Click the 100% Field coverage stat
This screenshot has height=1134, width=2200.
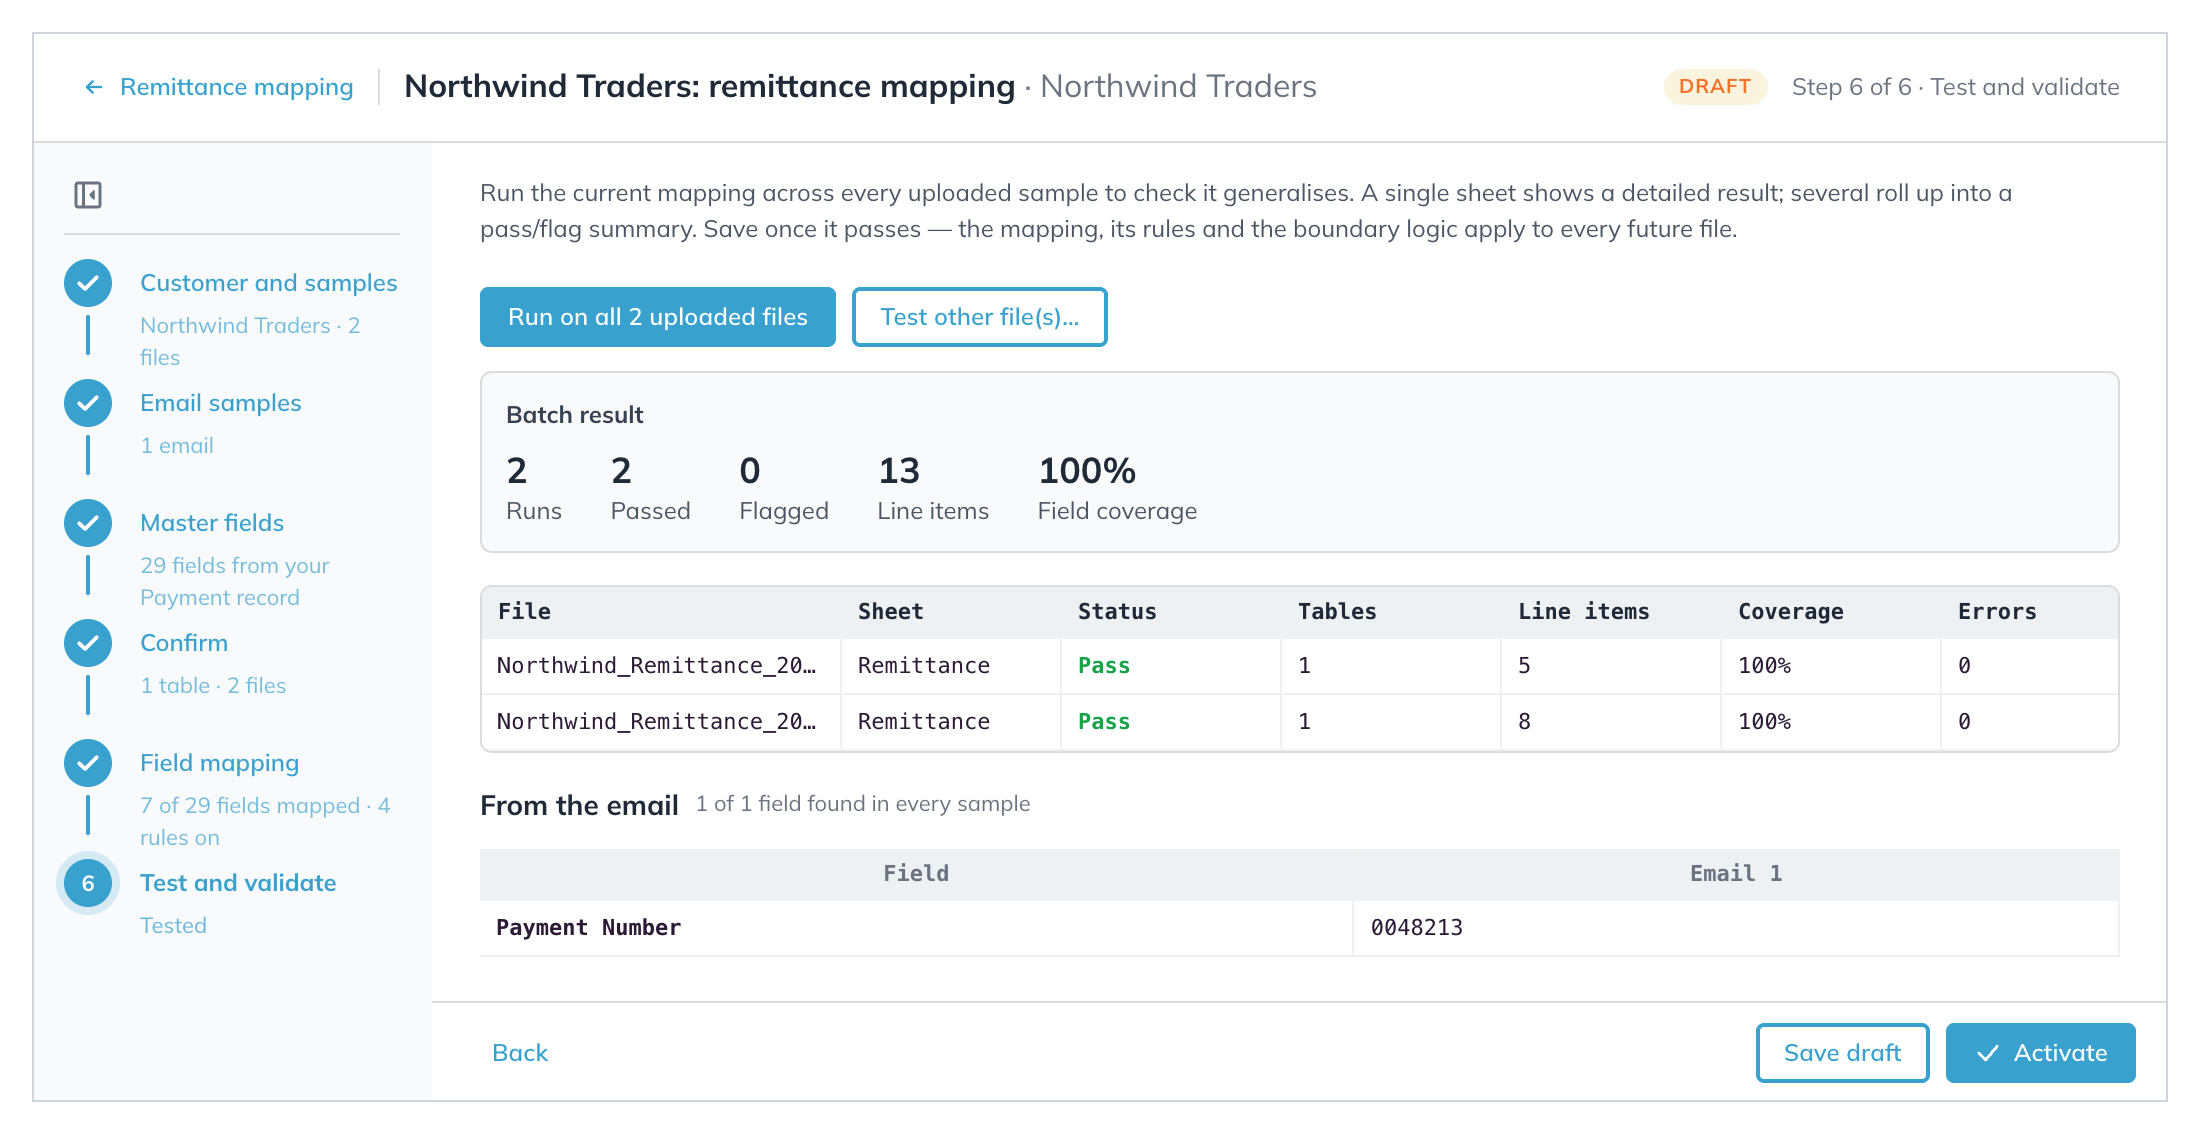[x=1117, y=488]
